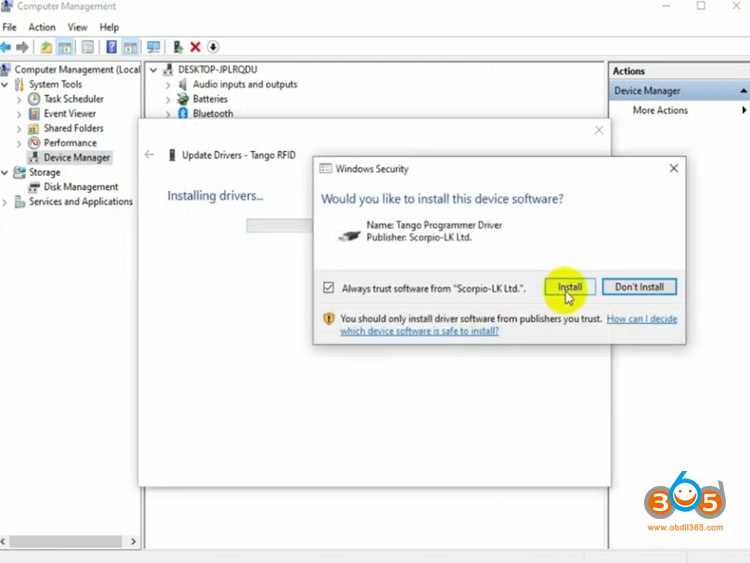Click the Event Viewer icon in the tree
This screenshot has height=563, width=750.
34,114
